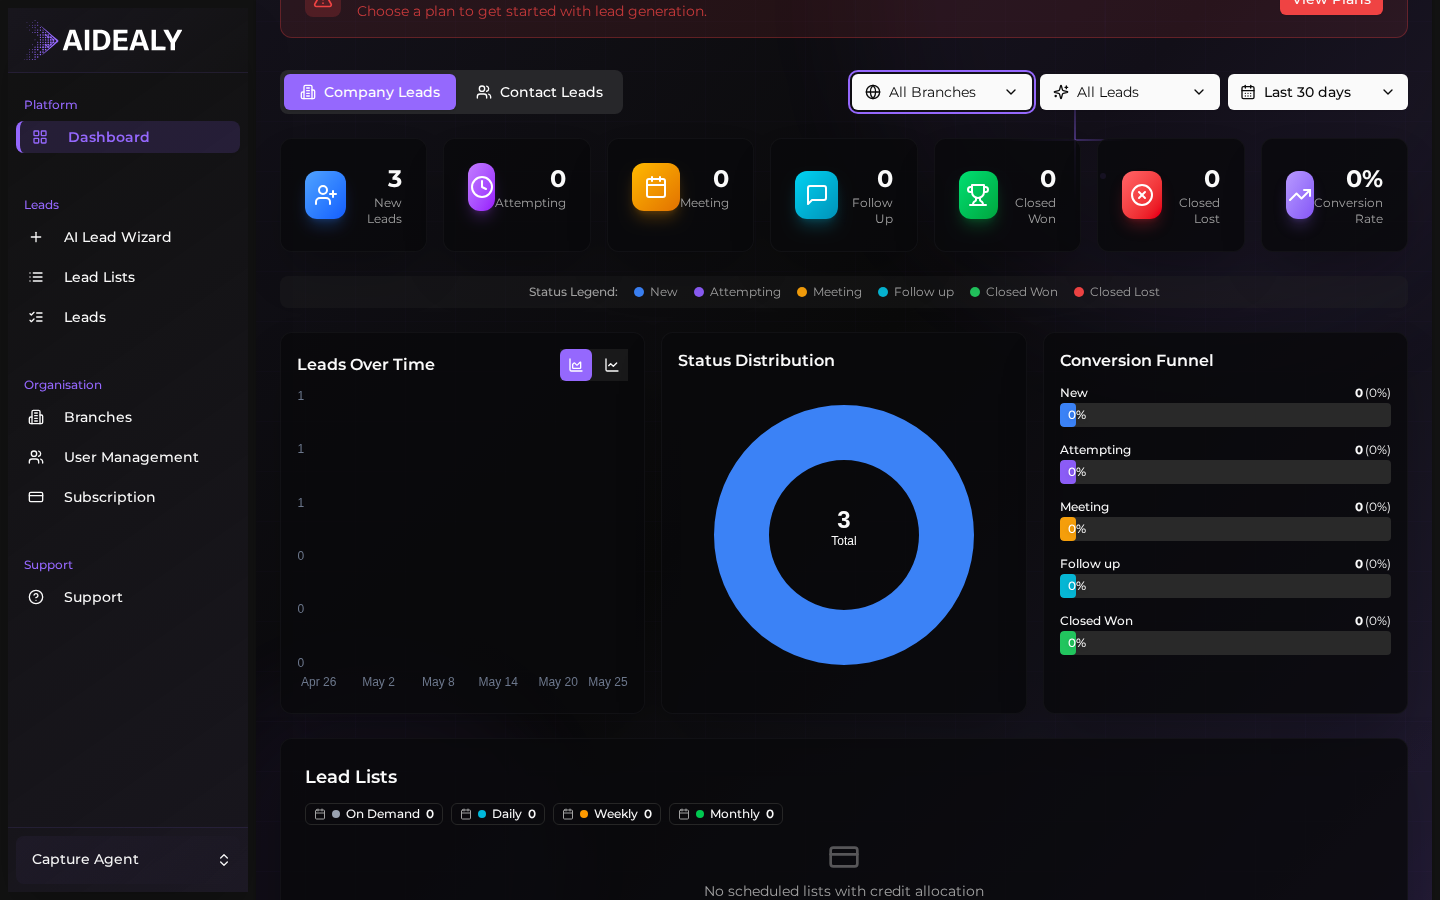Screen dimensions: 1440x900
Task: Click the '3 Total' donut center
Action: [x=844, y=528]
